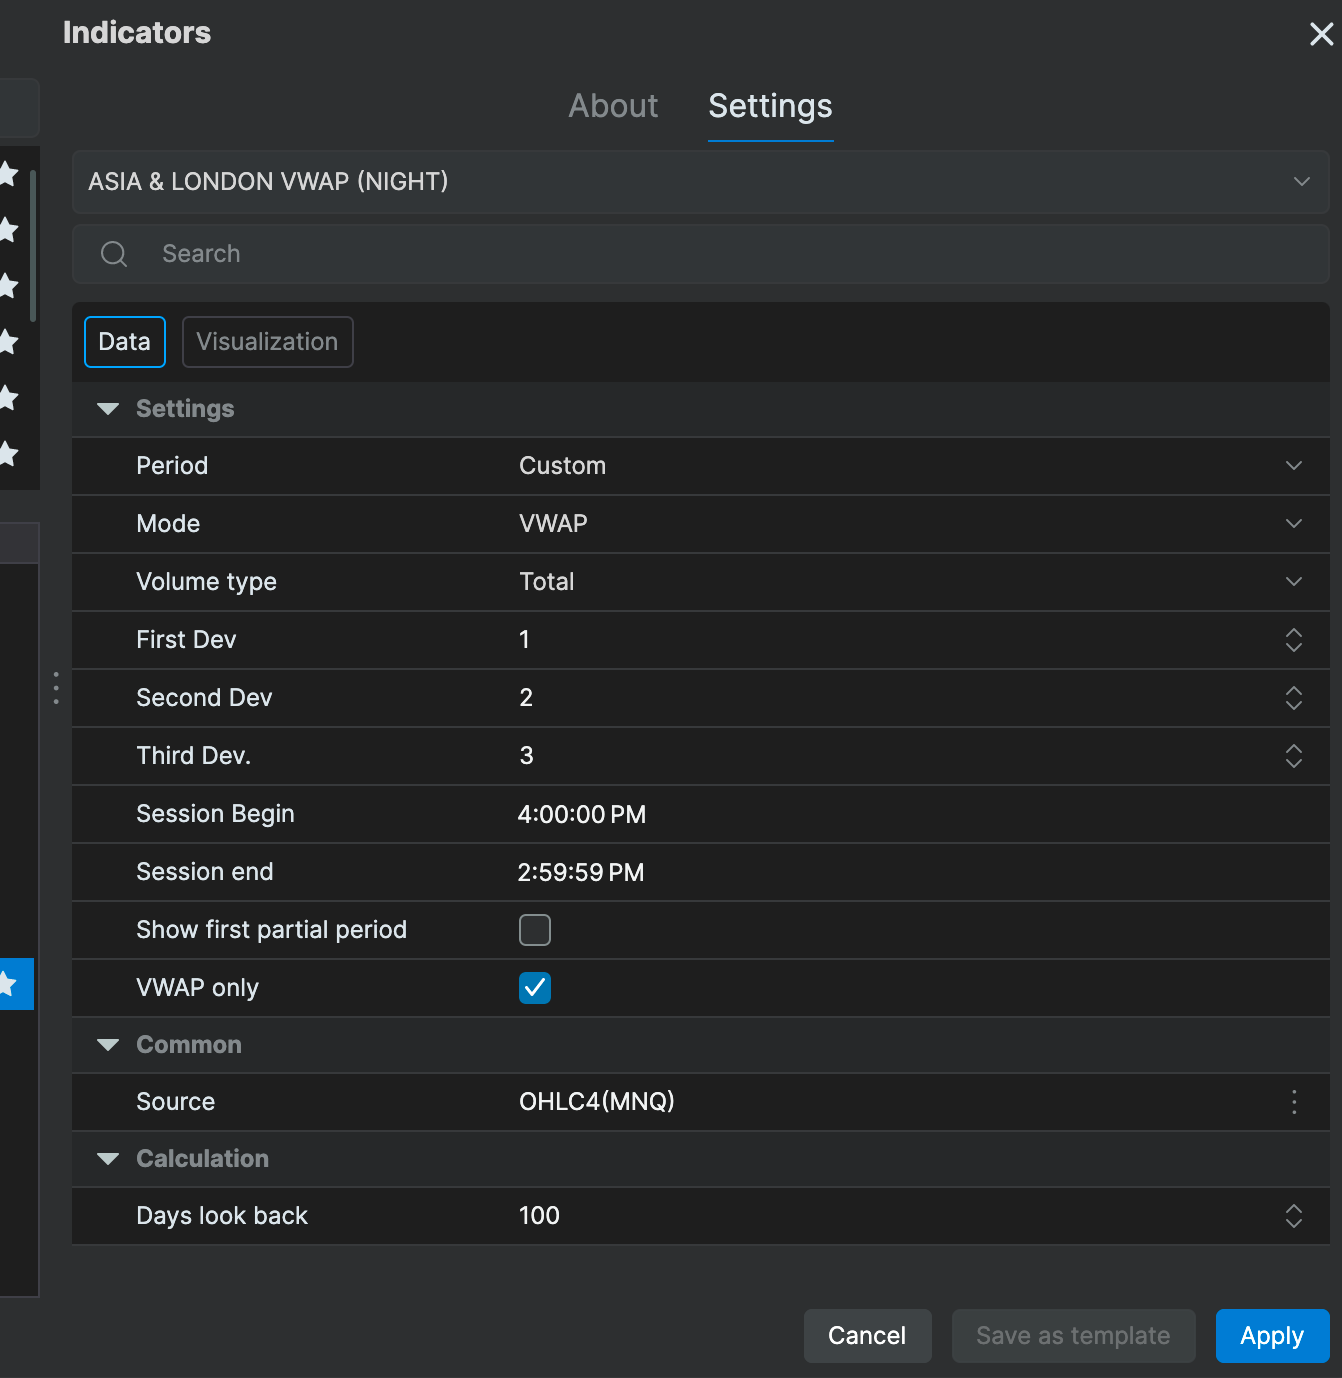Image resolution: width=1342 pixels, height=1378 pixels.
Task: Click the Apply button
Action: (1272, 1336)
